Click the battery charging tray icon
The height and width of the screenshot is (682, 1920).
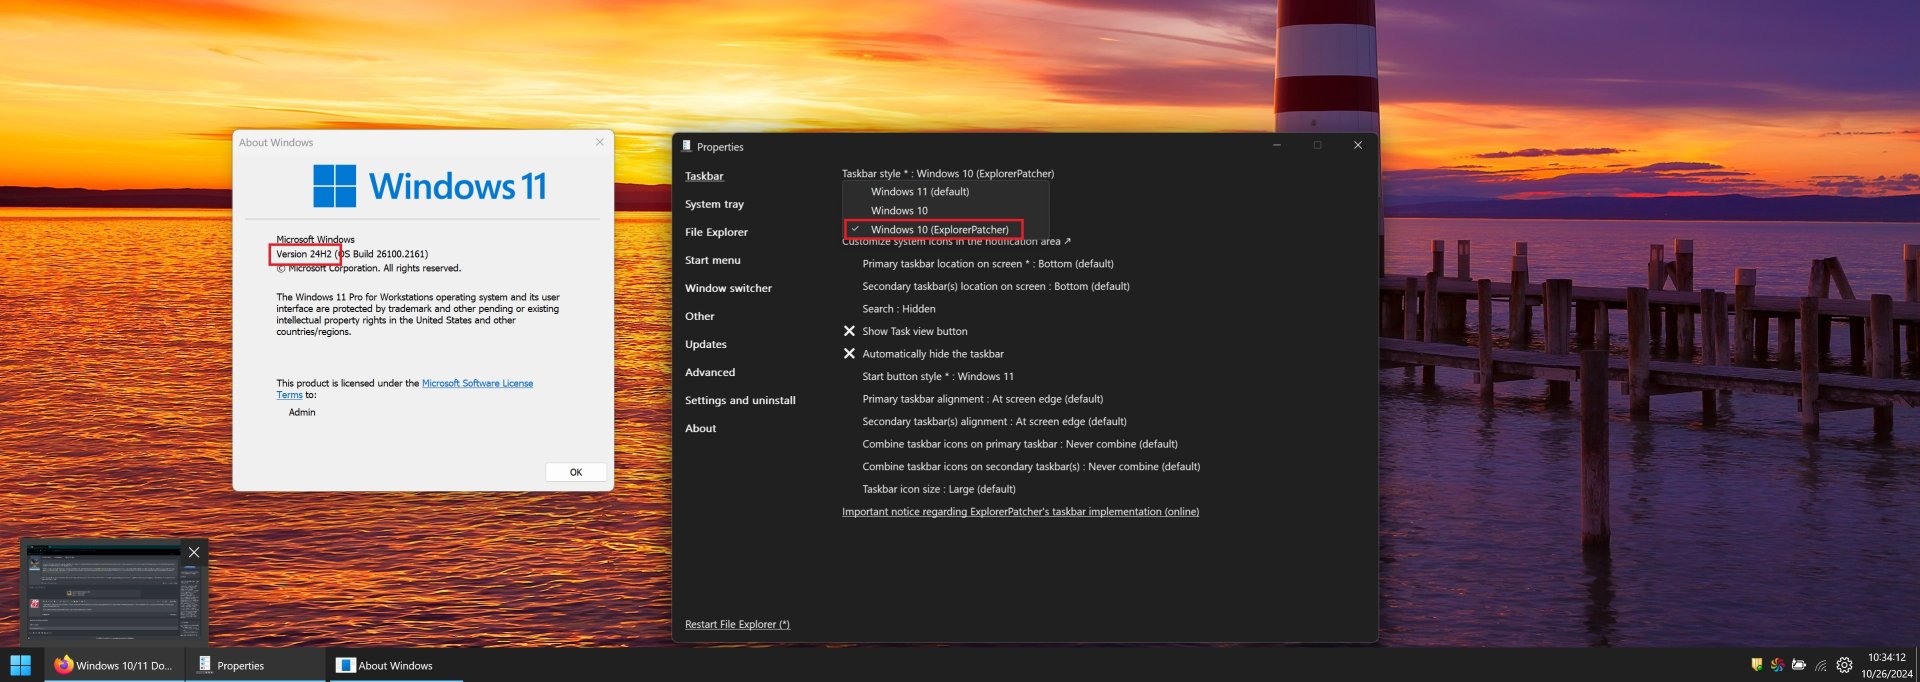click(1799, 665)
